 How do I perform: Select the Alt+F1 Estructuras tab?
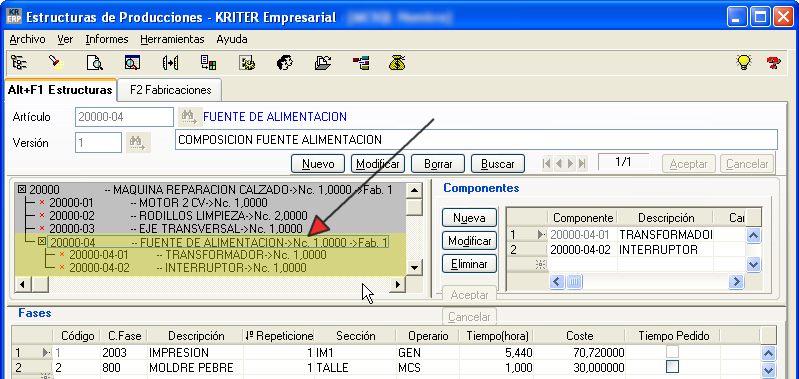60,90
